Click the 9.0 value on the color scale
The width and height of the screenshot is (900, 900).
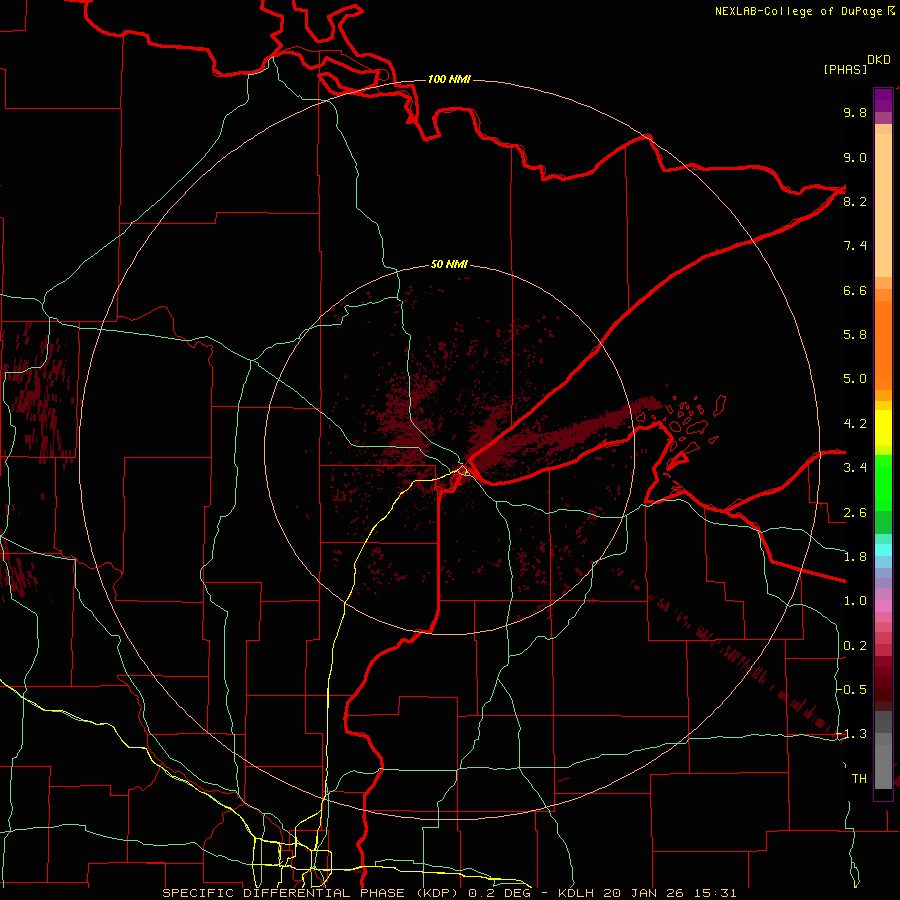[x=855, y=157]
